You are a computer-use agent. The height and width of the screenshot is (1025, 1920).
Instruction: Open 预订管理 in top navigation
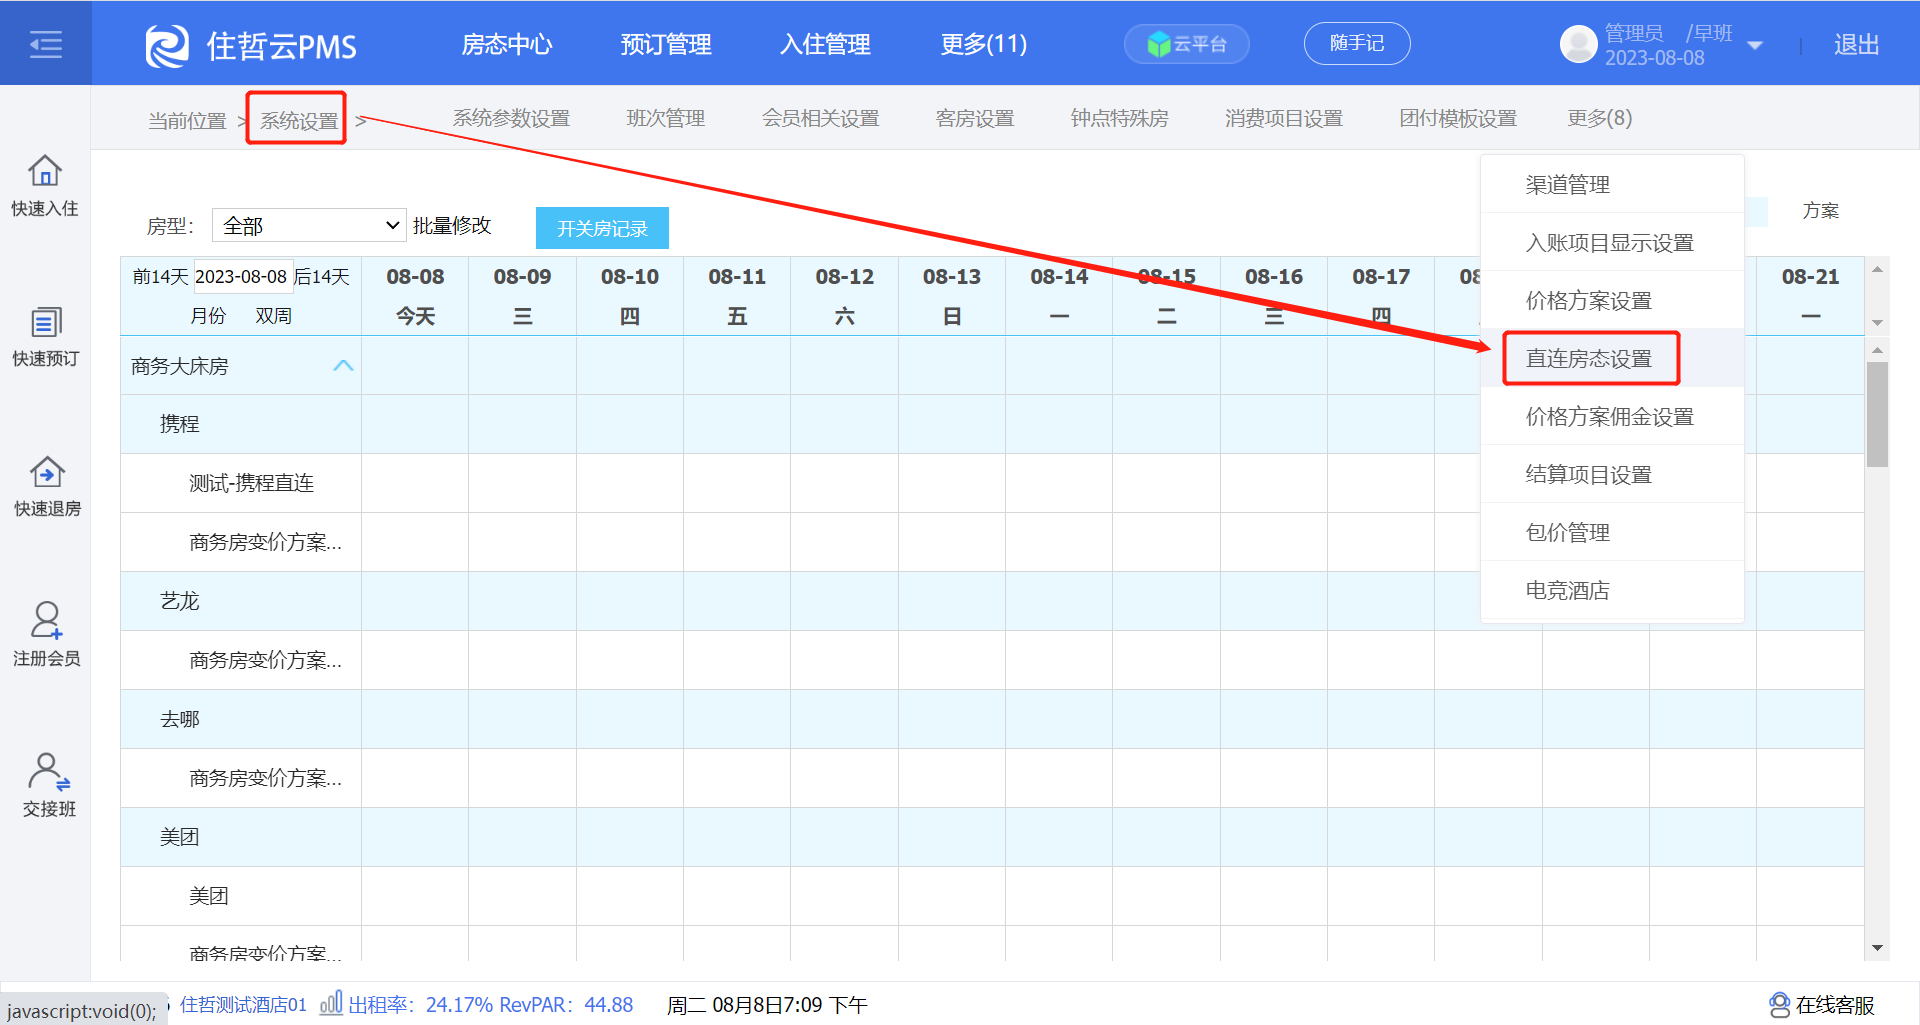(666, 44)
